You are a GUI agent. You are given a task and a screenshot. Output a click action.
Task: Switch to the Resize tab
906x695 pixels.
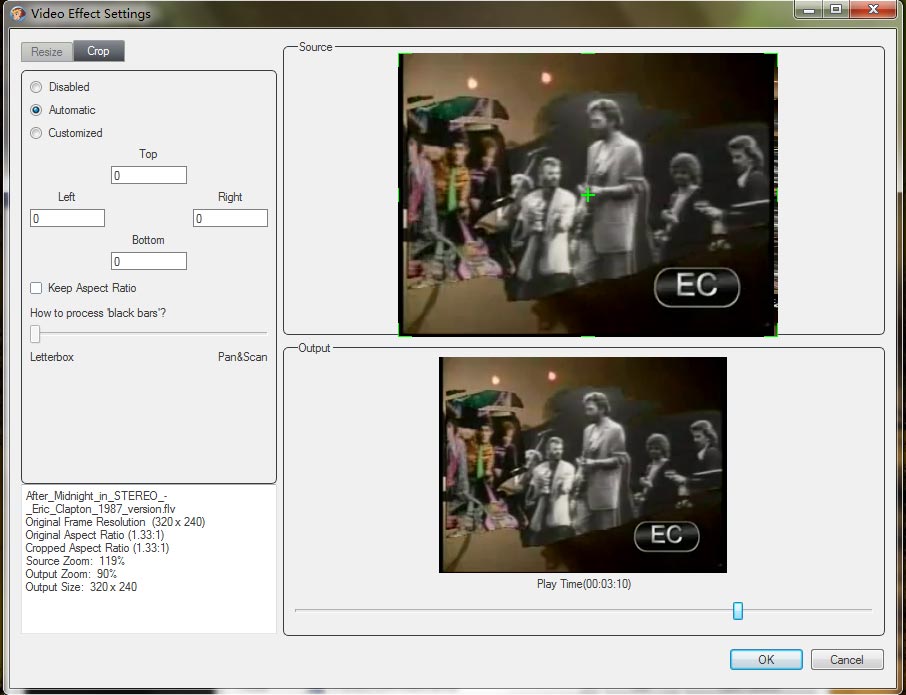tap(47, 51)
